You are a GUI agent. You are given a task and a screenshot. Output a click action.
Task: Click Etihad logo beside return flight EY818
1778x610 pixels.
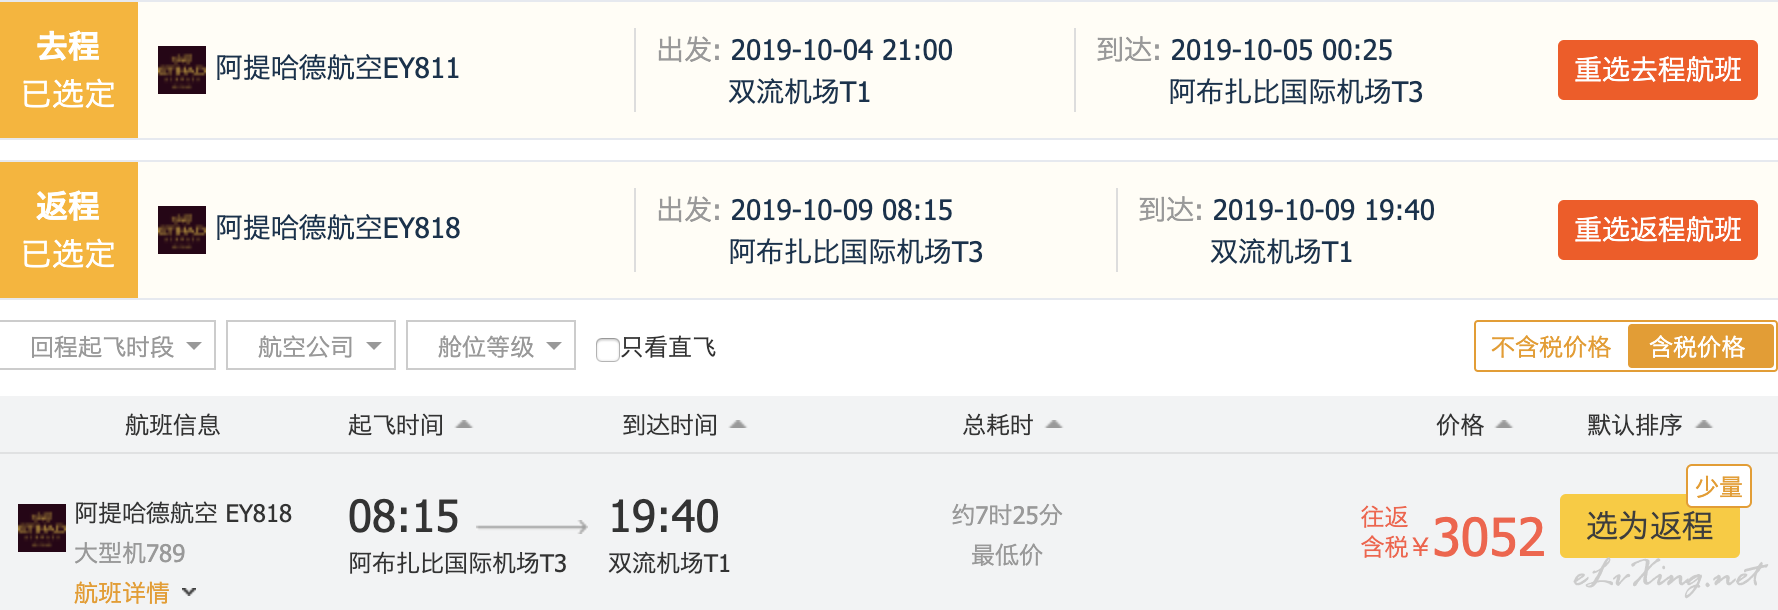181,230
